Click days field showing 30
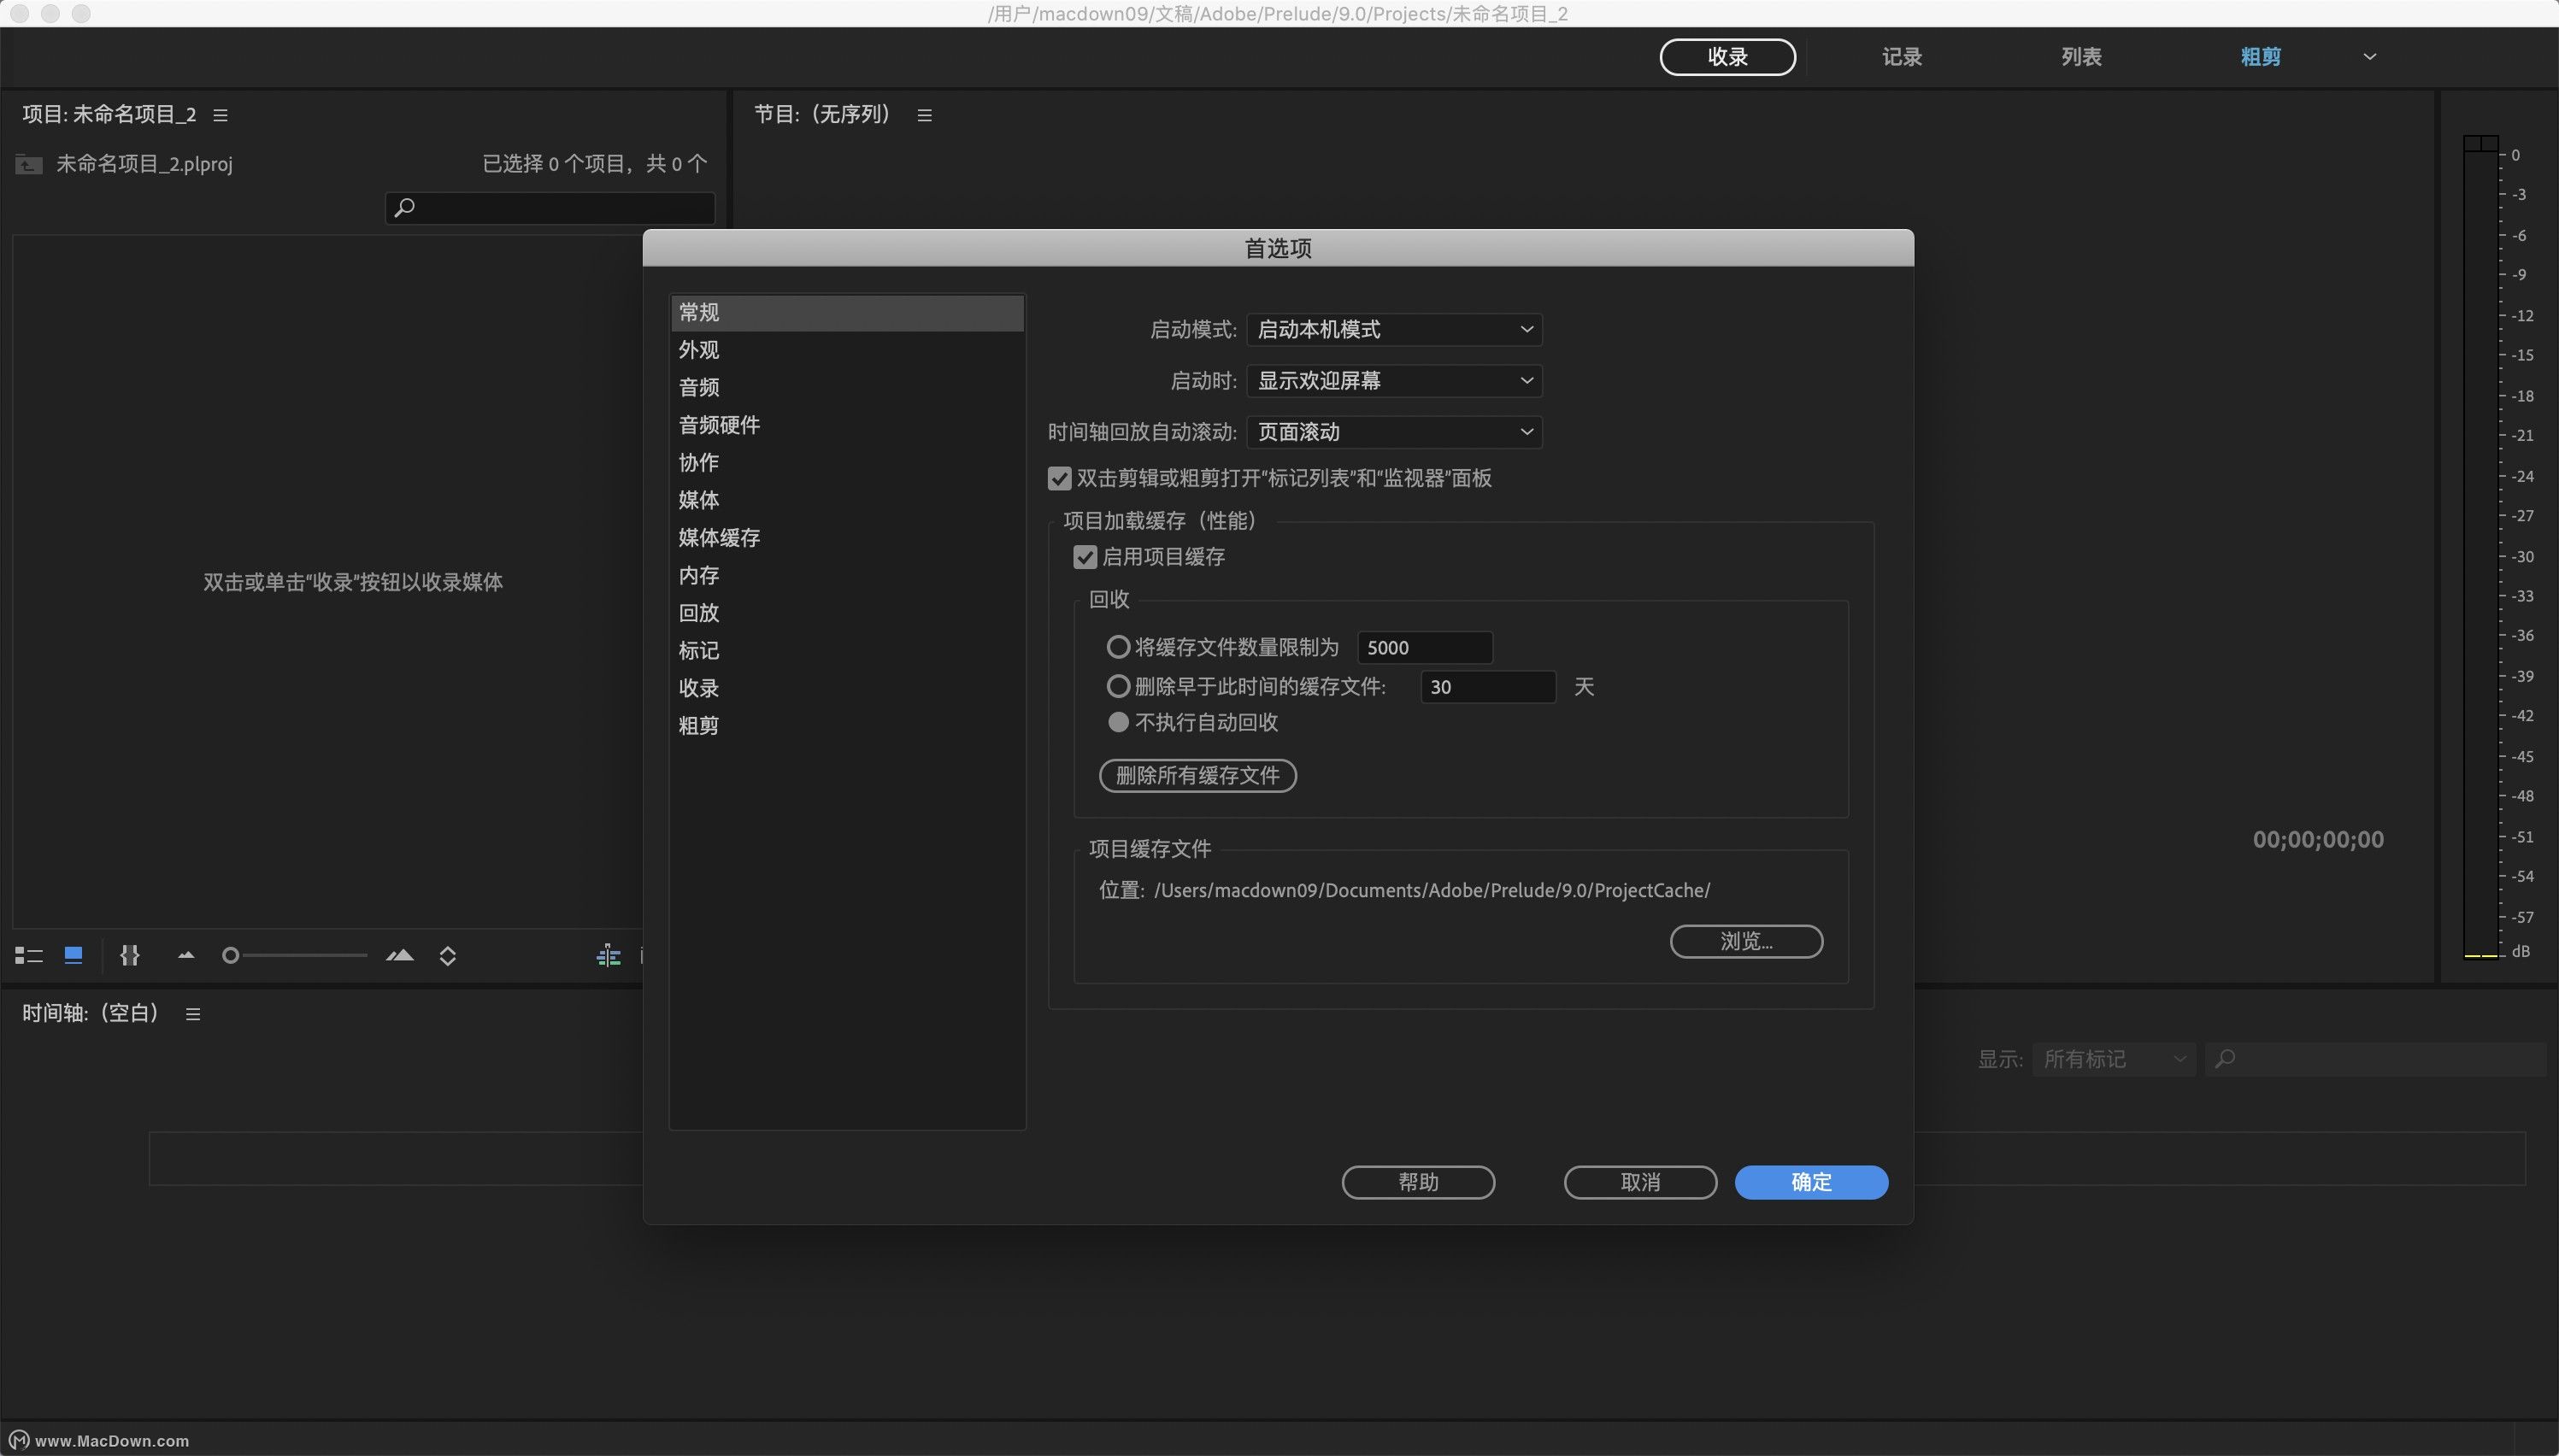The width and height of the screenshot is (2559, 1456). coord(1488,686)
